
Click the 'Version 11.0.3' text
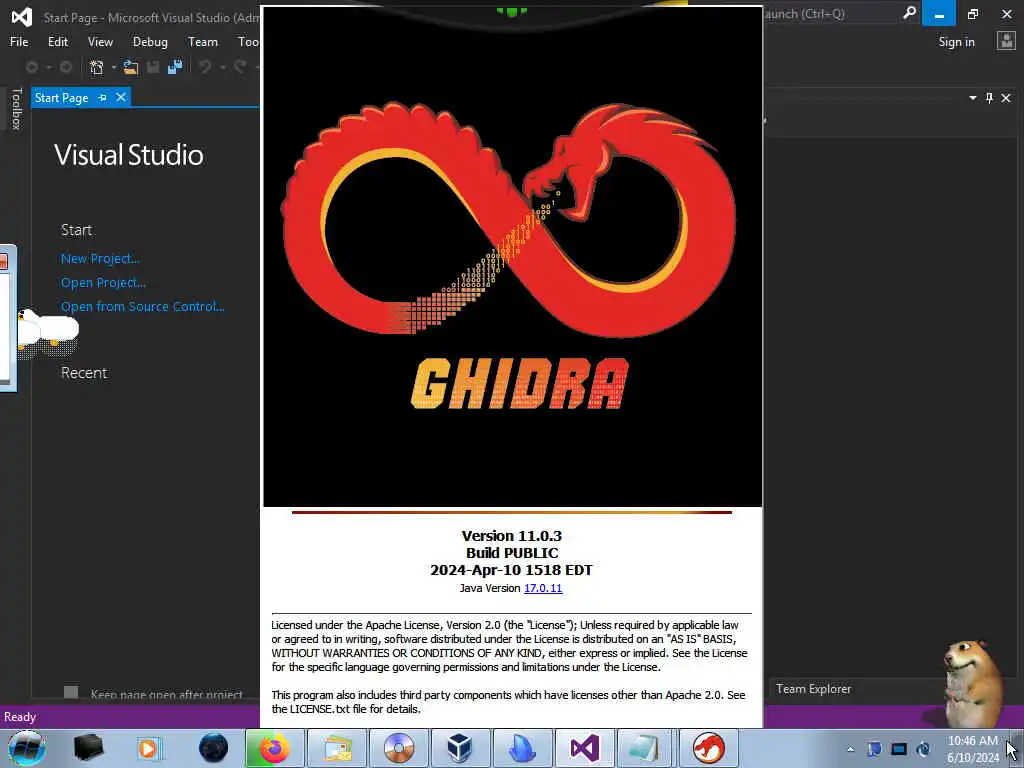[x=511, y=536]
